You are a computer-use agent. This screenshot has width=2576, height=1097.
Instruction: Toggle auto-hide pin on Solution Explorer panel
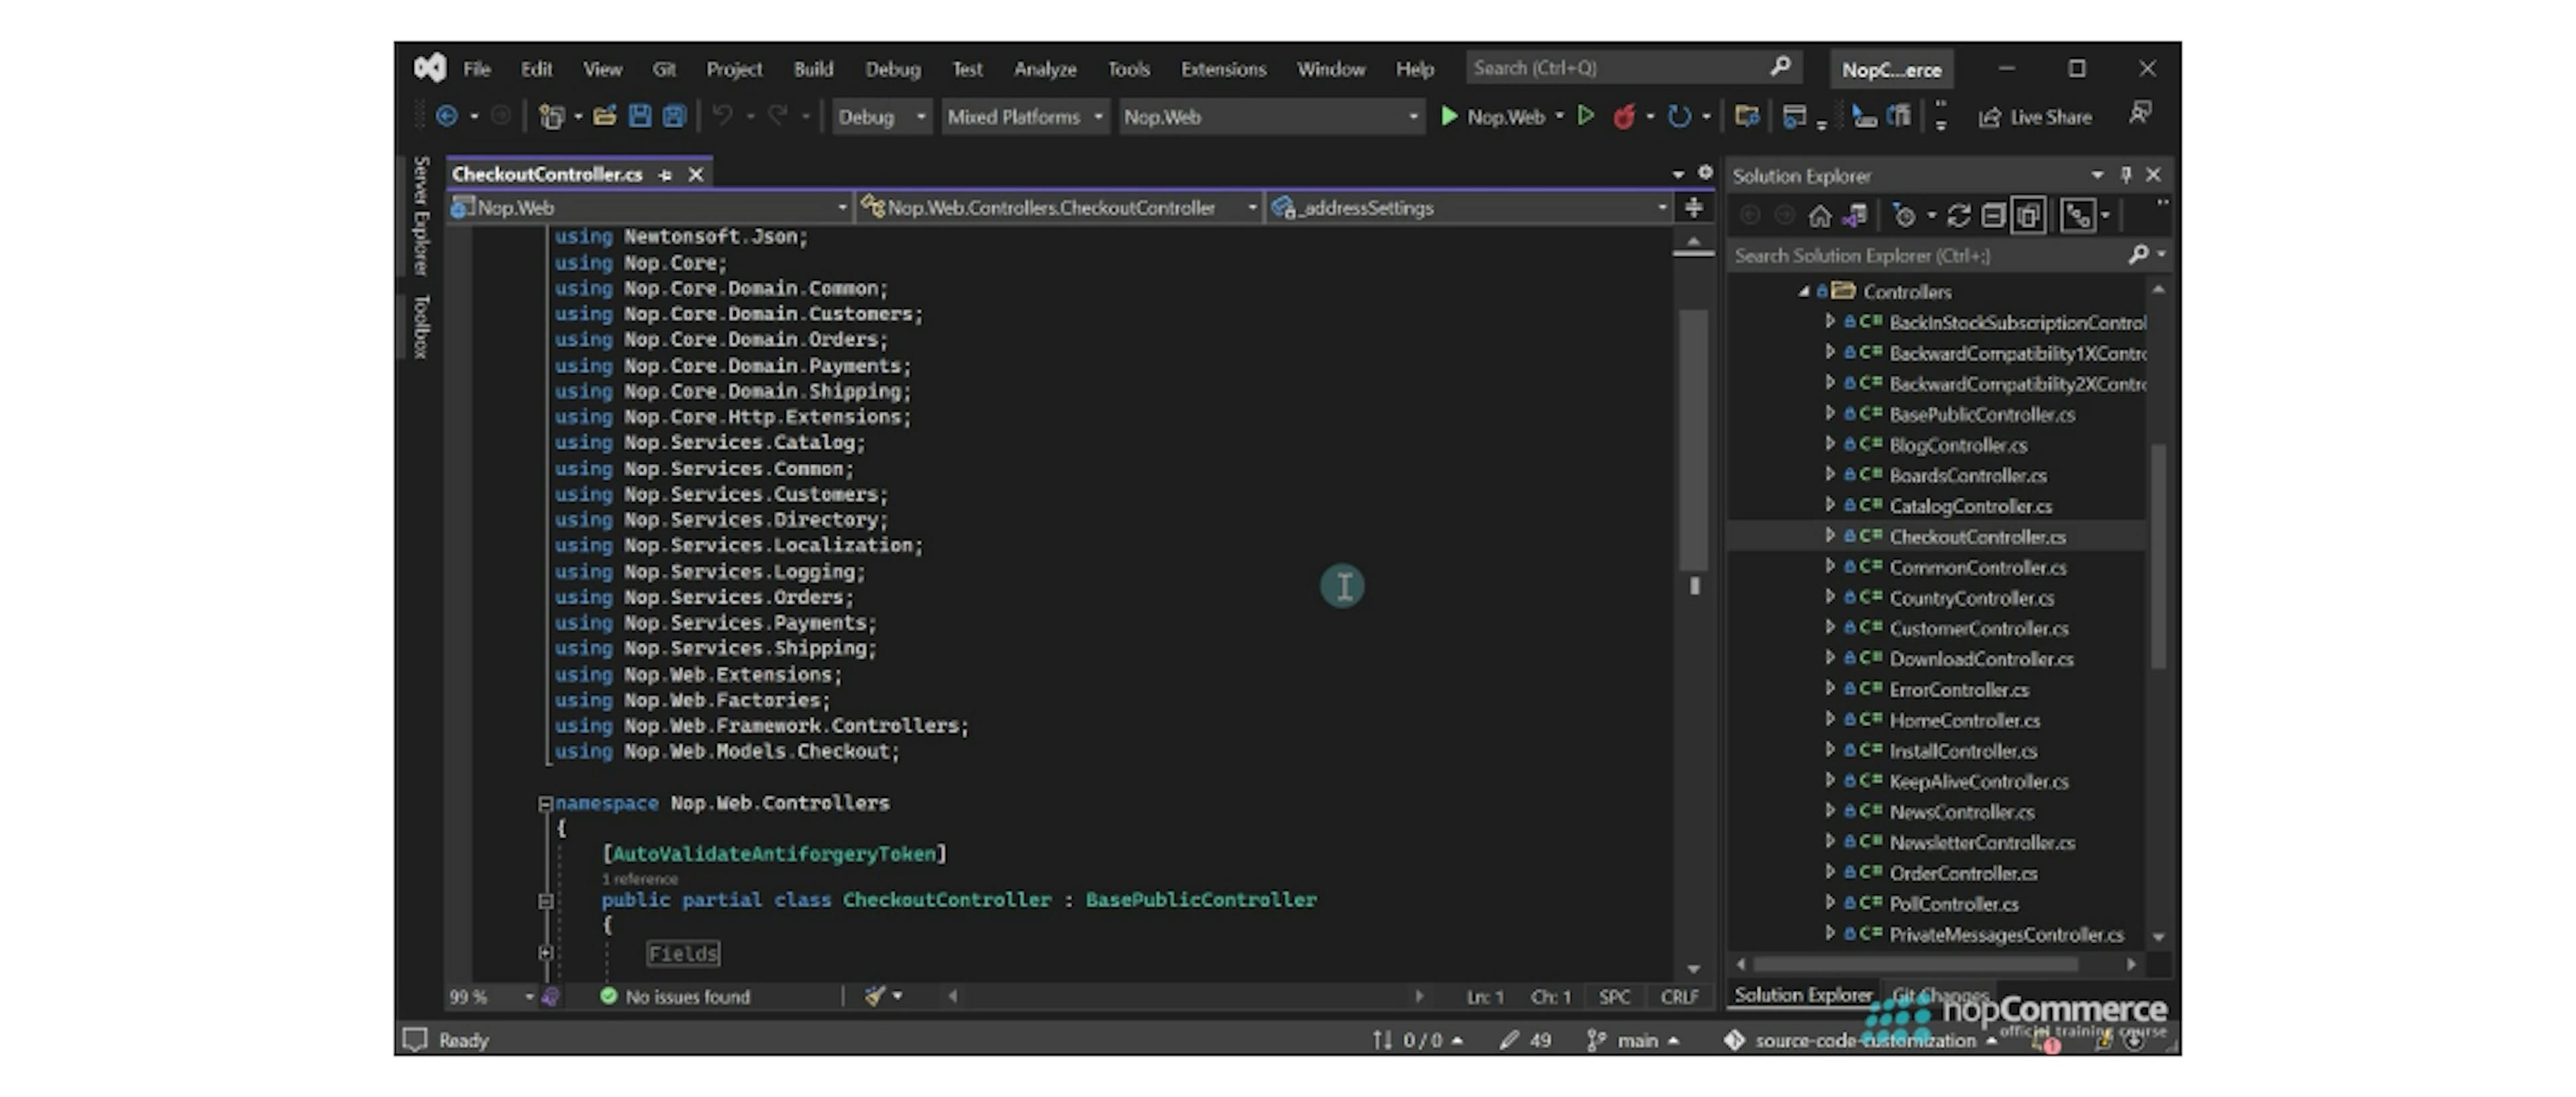[2126, 175]
